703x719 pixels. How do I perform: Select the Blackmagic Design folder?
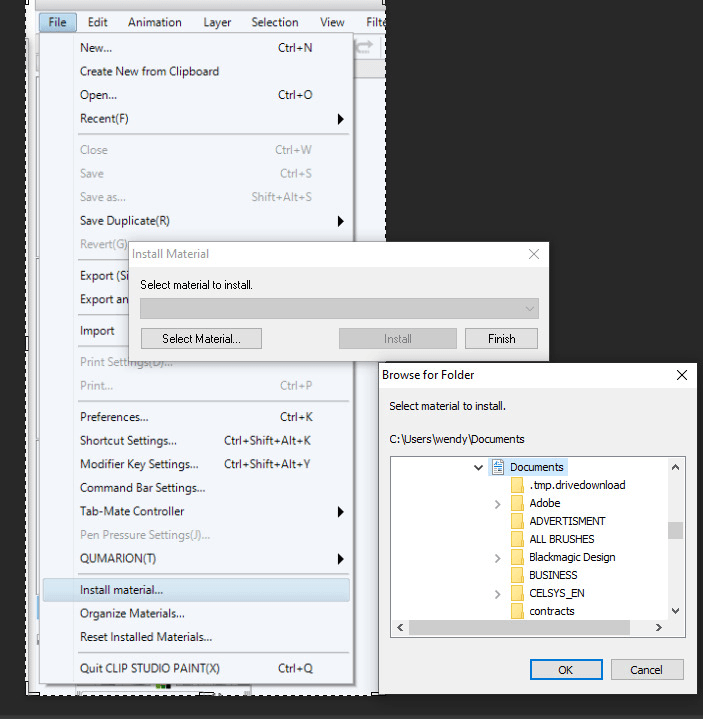(x=572, y=557)
